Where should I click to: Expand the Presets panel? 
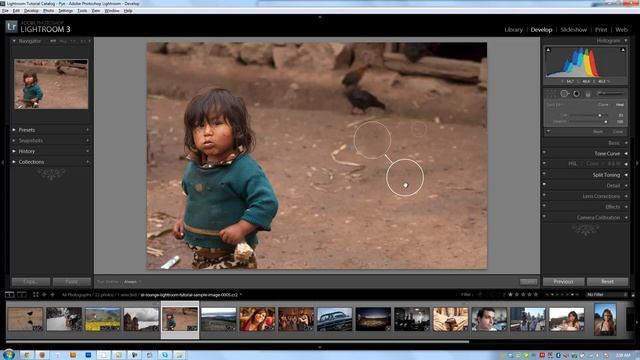point(14,130)
